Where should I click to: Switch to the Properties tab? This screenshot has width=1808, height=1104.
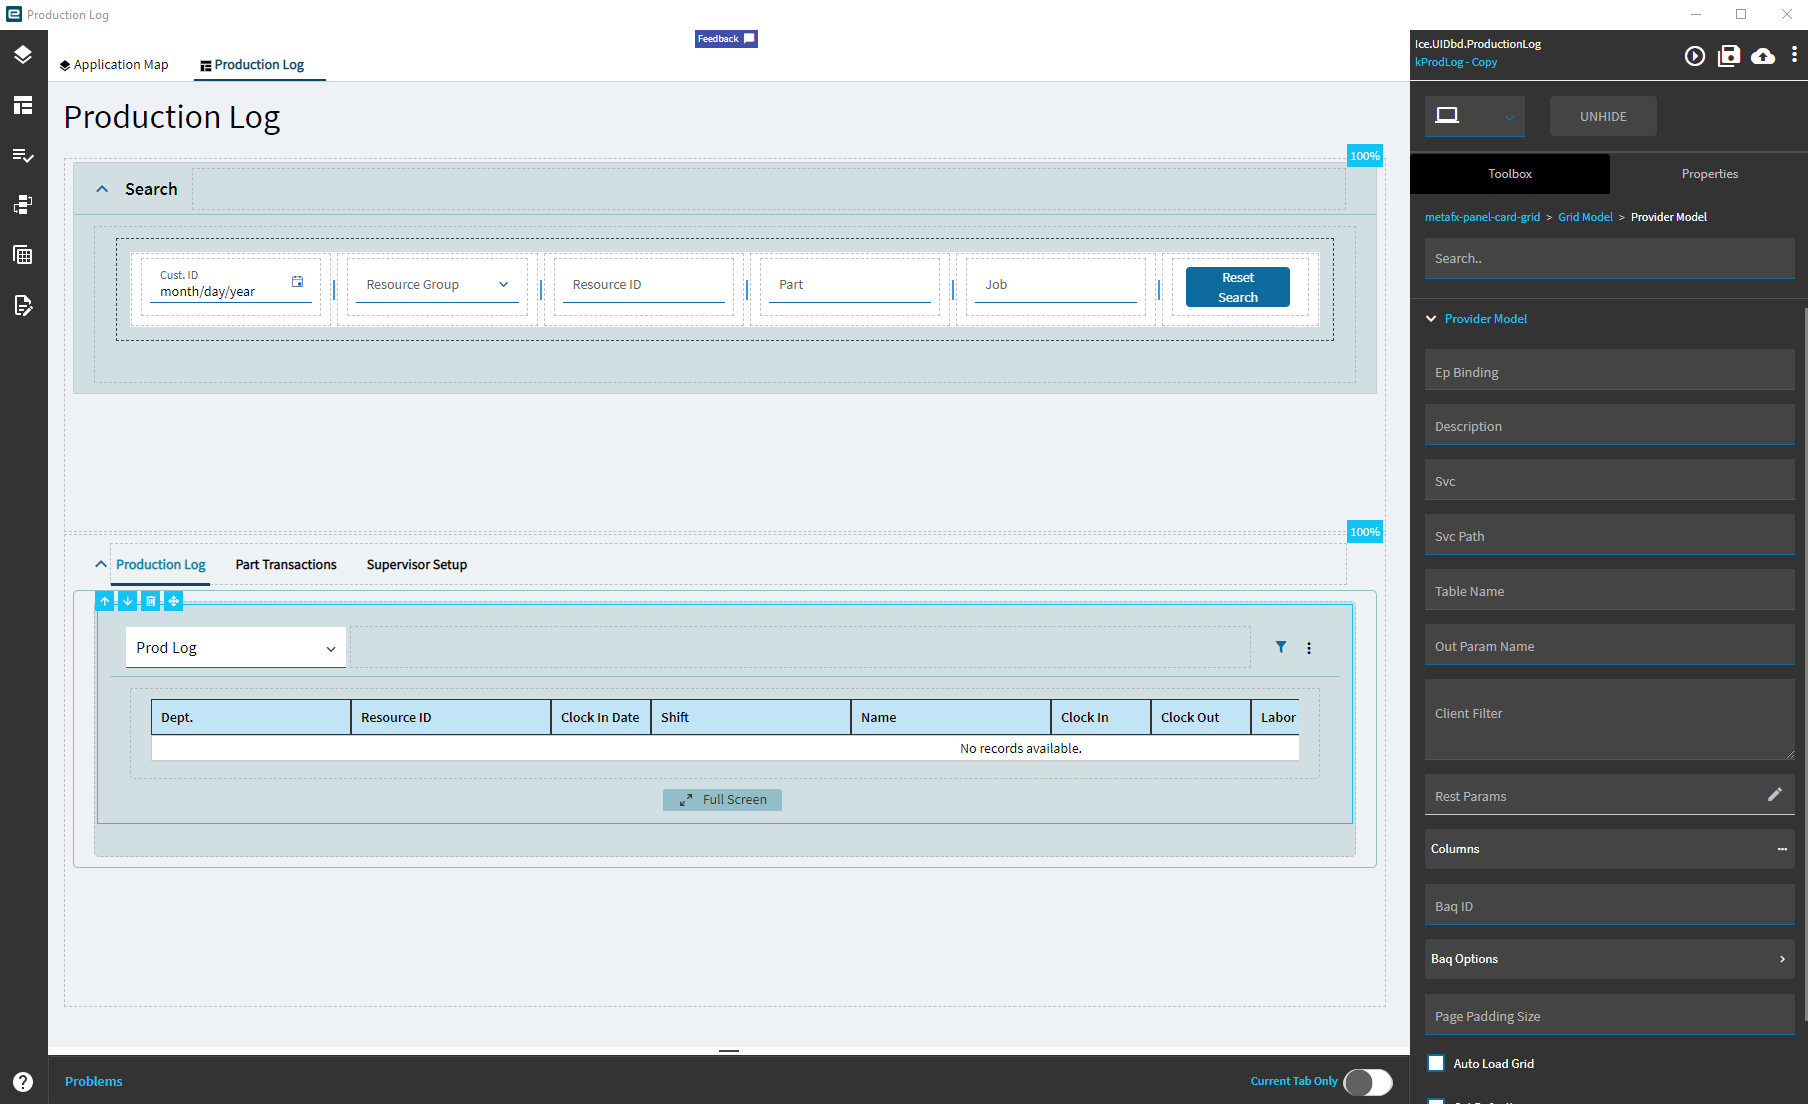point(1710,174)
